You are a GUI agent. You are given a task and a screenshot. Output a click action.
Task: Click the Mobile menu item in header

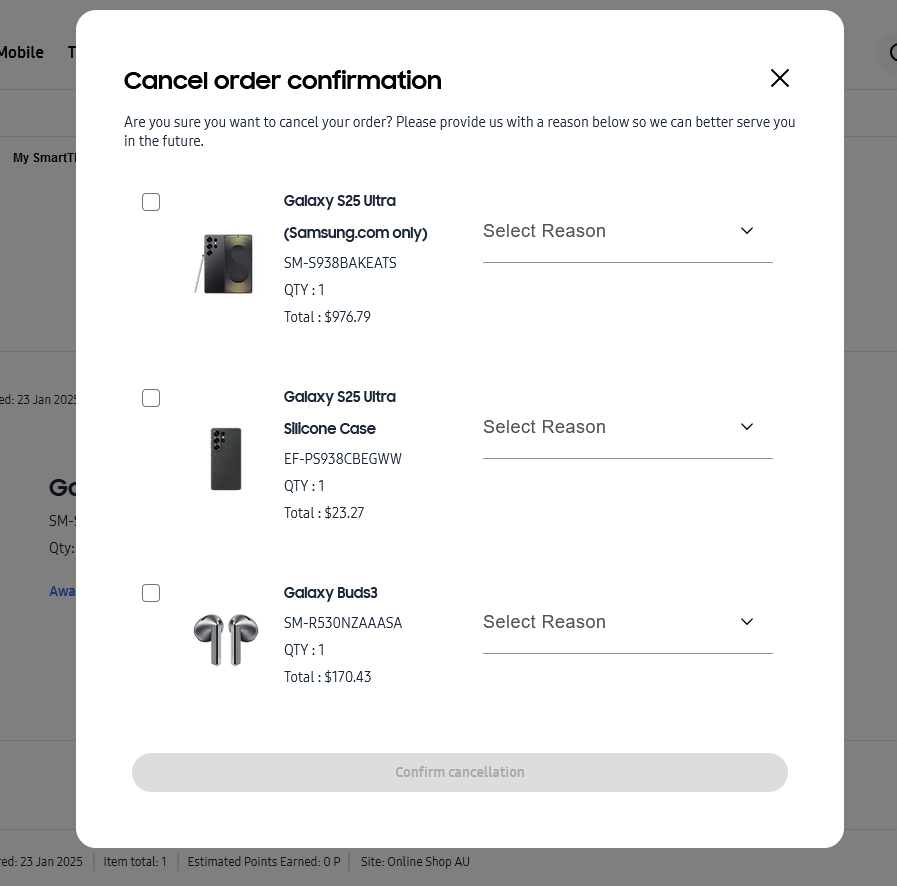tap(22, 52)
